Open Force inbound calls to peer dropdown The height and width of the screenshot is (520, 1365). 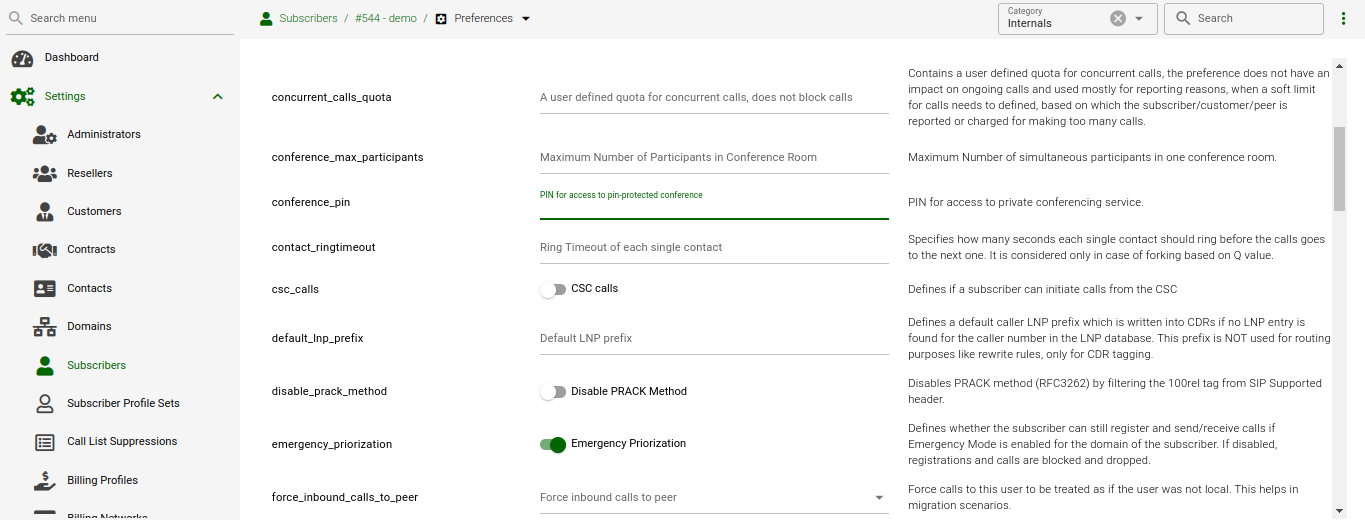tap(879, 498)
